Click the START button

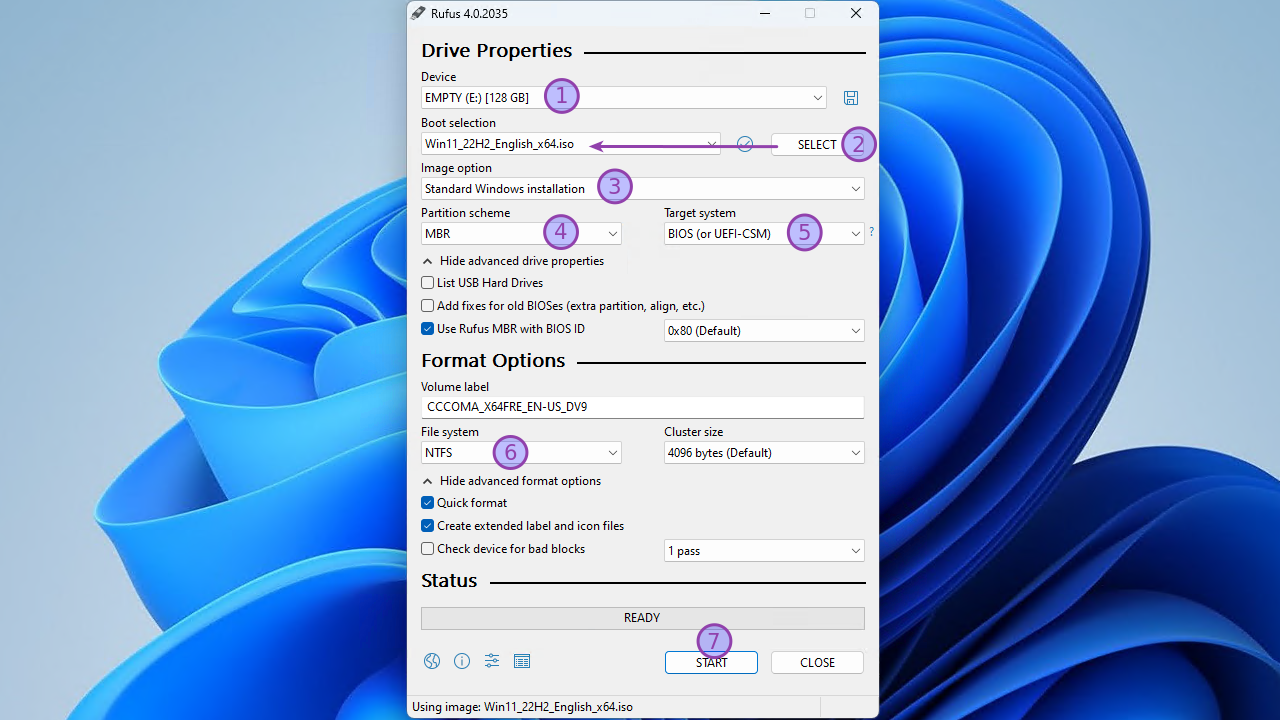tap(711, 663)
